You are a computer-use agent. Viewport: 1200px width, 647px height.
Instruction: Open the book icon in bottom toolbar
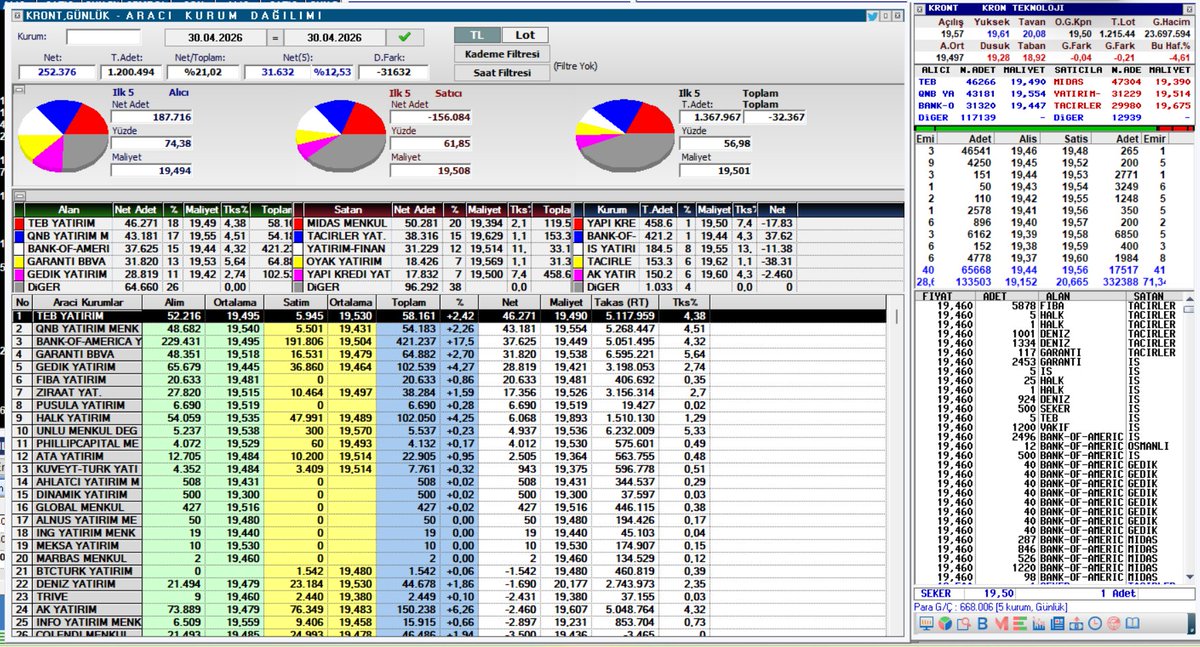click(1132, 625)
